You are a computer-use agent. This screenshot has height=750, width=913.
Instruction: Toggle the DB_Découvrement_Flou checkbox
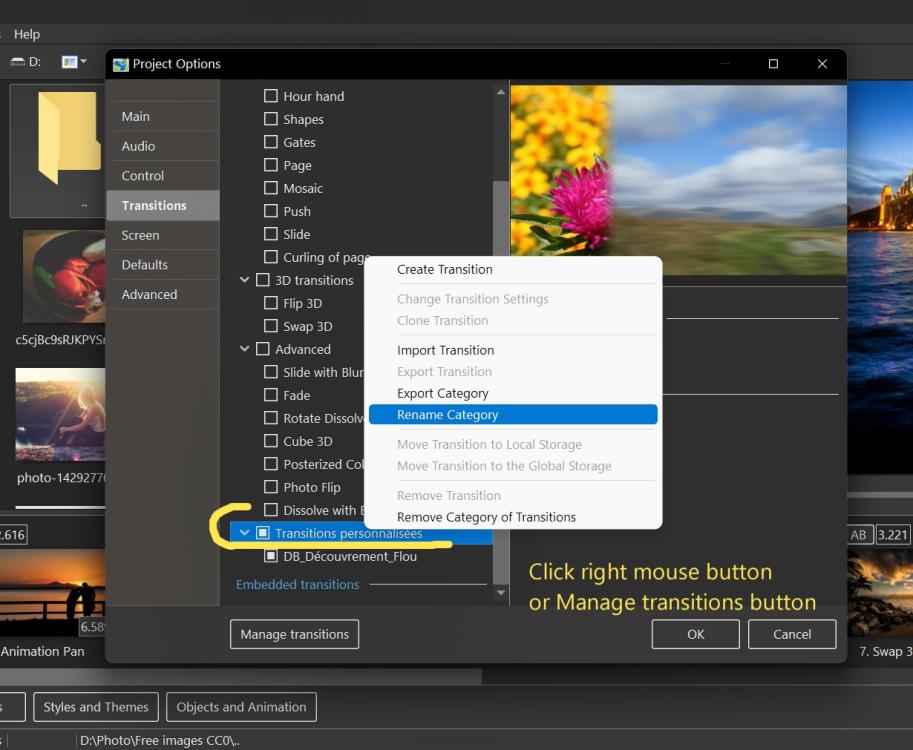(270, 556)
